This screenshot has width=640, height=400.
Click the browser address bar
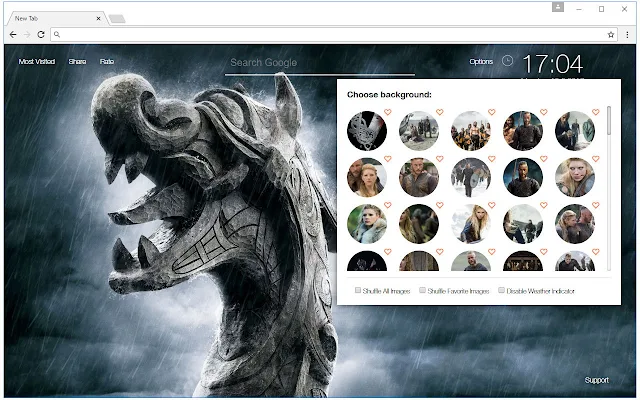tap(334, 35)
